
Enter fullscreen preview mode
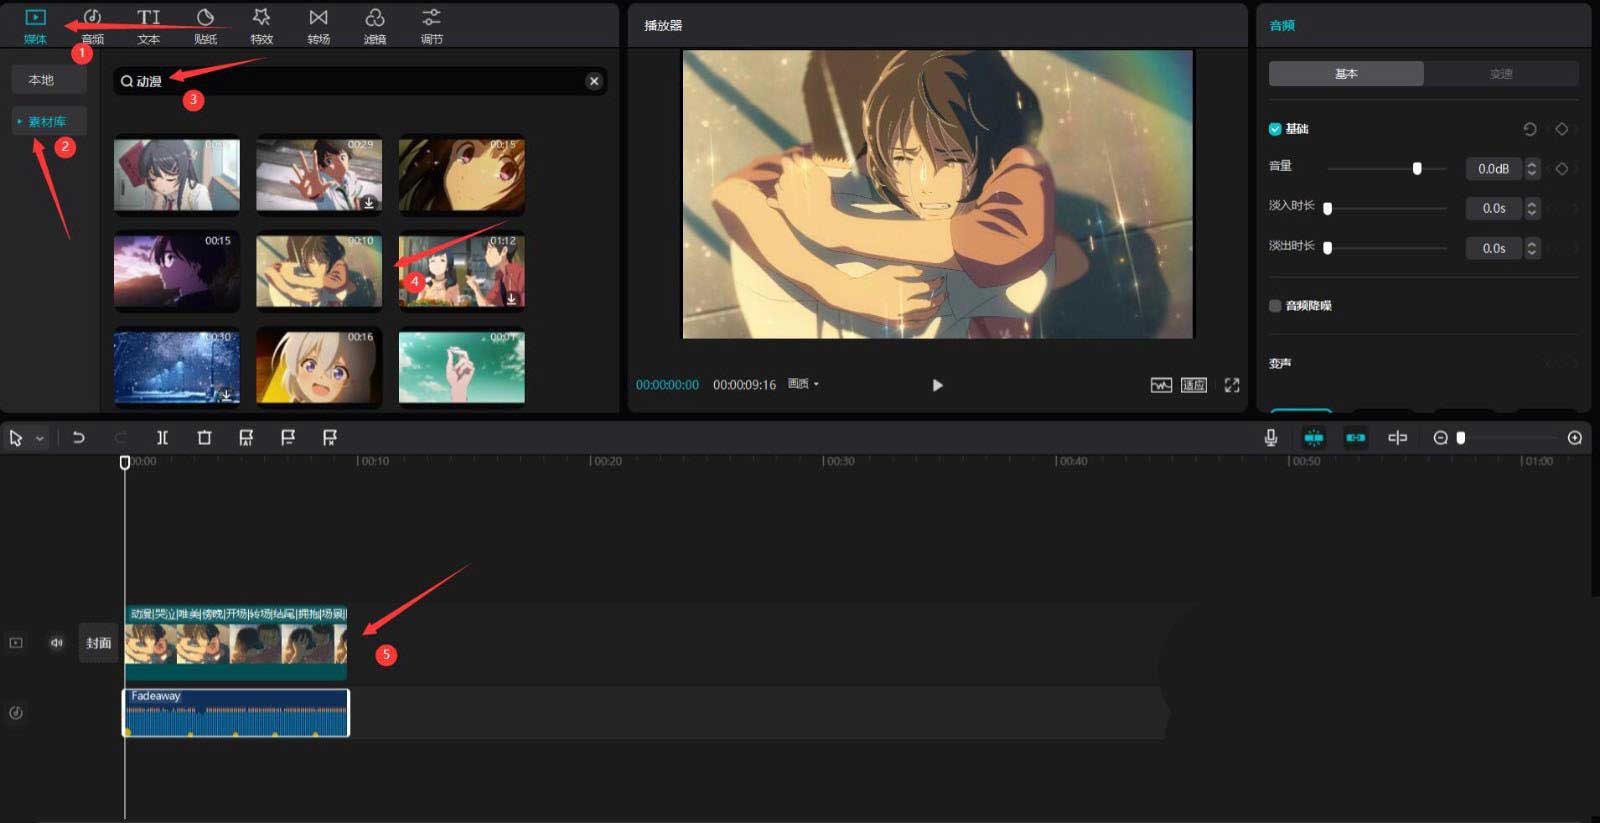point(1232,385)
